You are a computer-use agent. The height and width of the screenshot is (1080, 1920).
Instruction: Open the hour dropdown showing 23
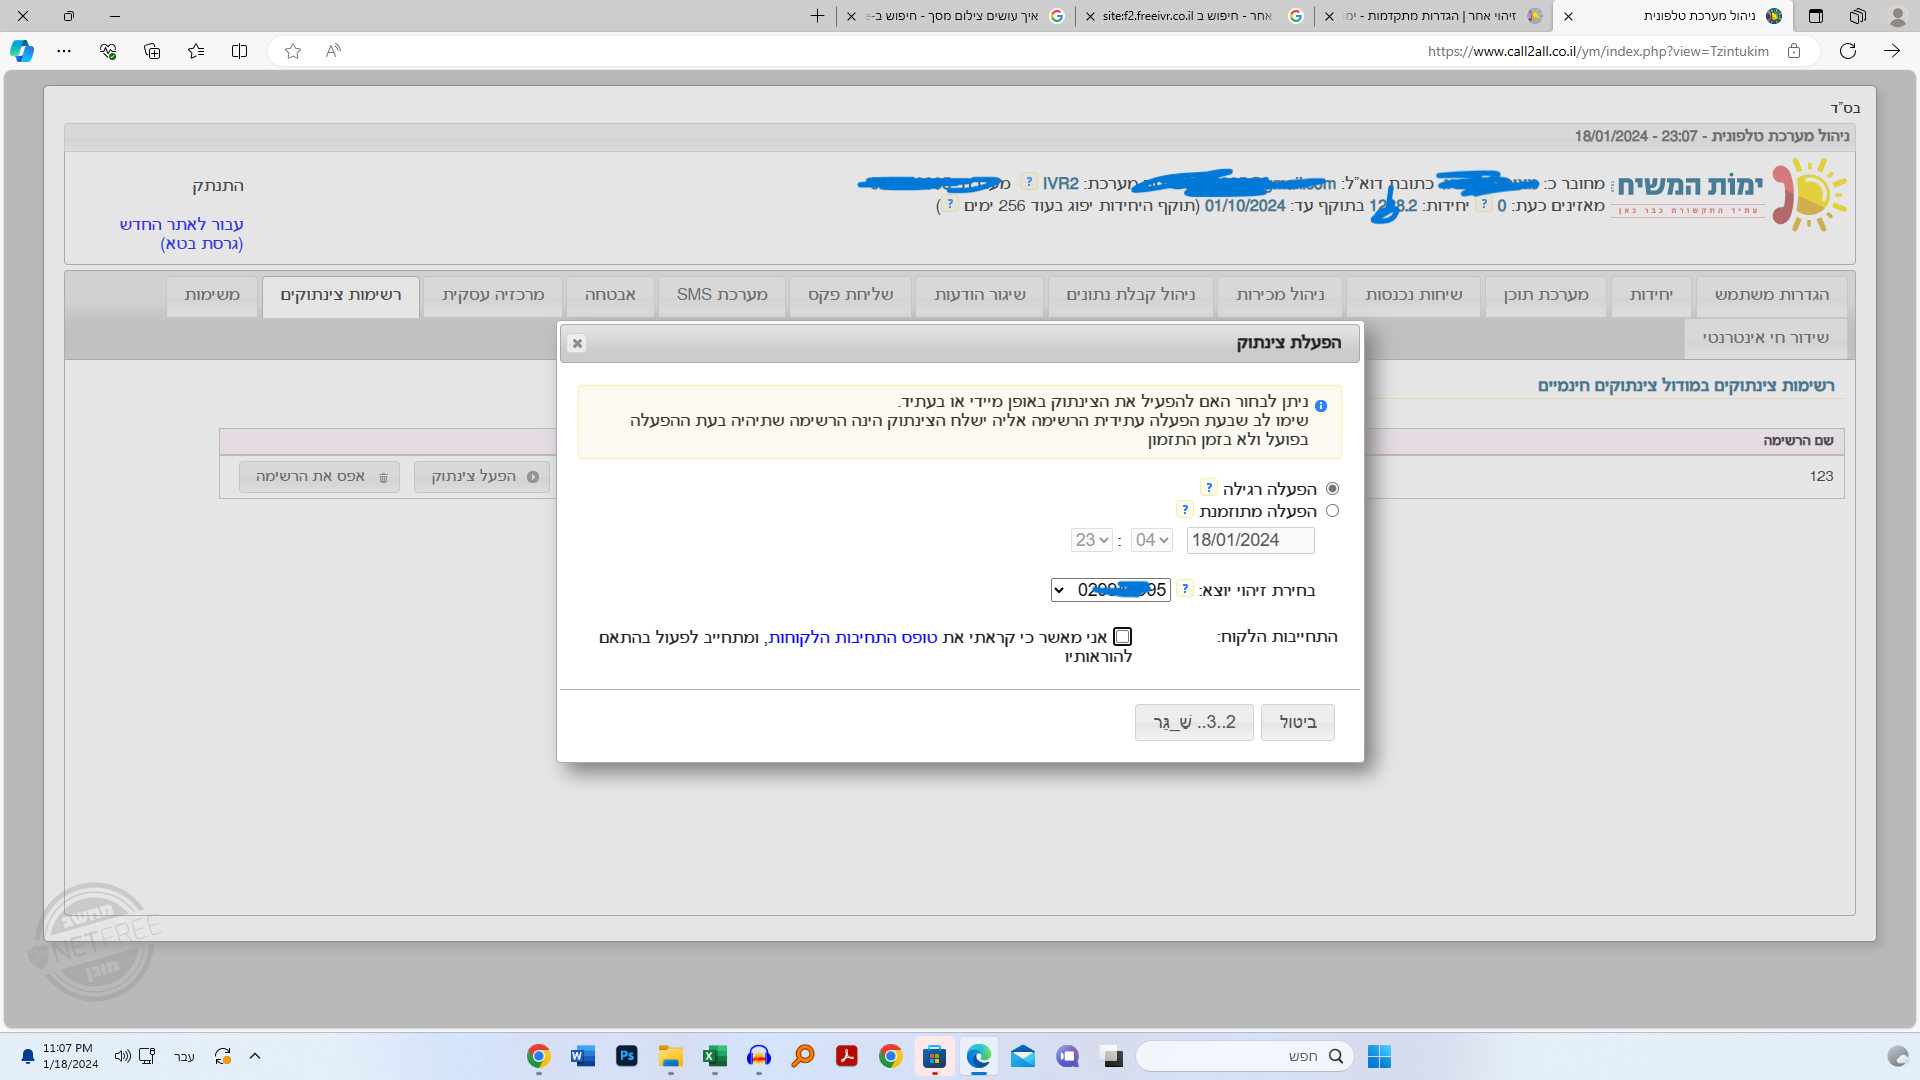tap(1091, 540)
